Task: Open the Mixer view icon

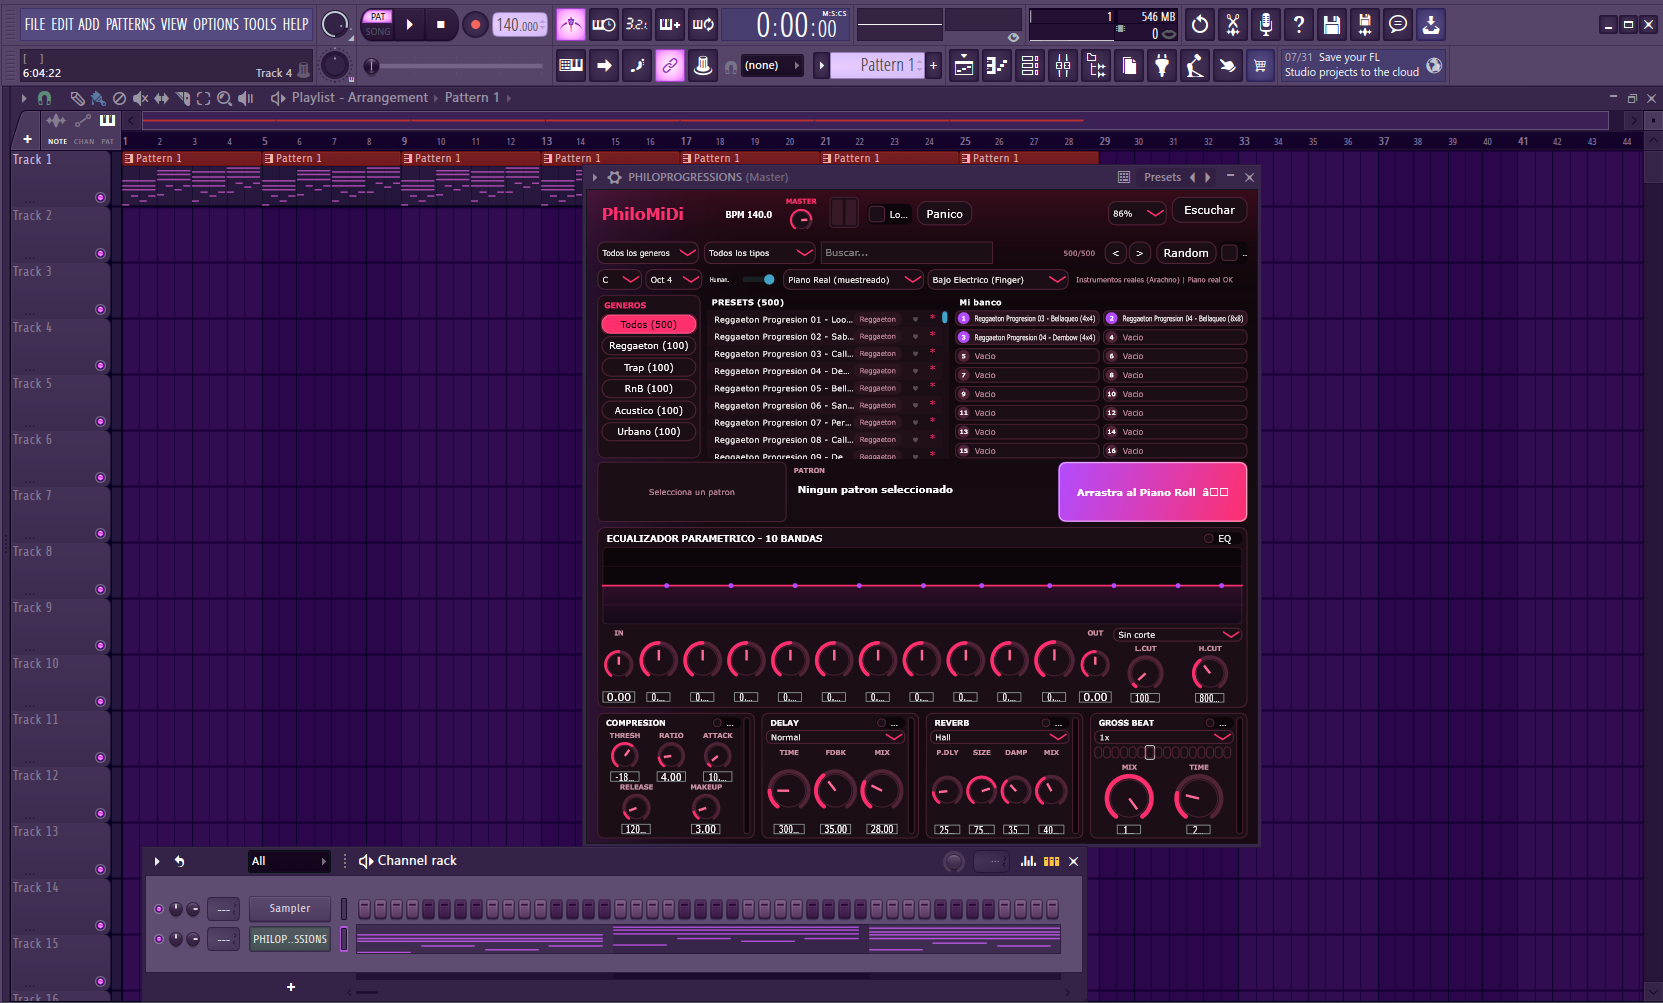Action: tap(1063, 66)
